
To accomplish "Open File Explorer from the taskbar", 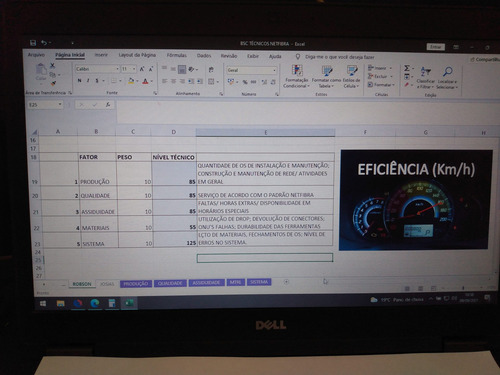I will point(60,303).
